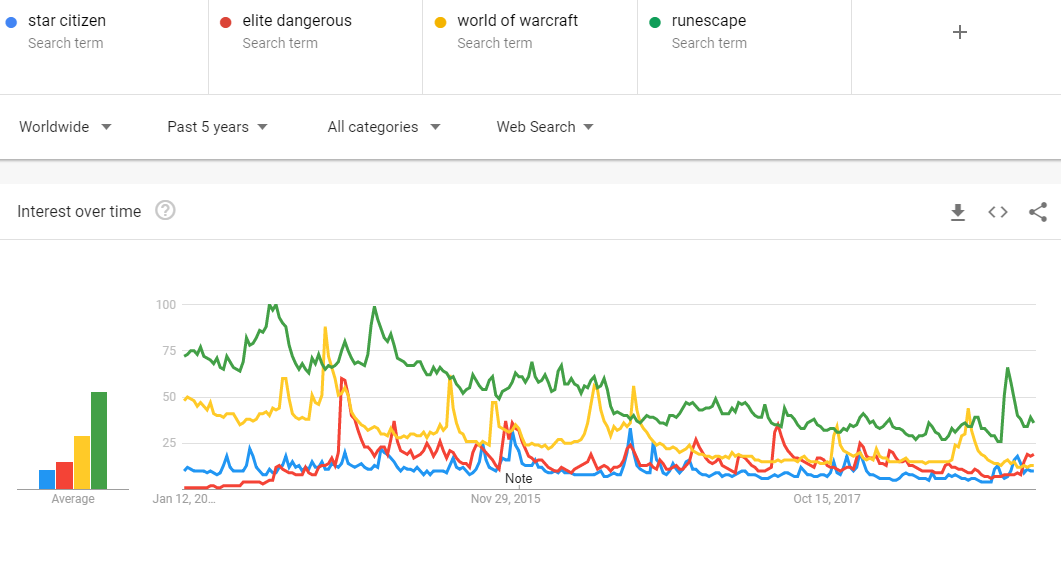
Task: Share the Interest over time chart
Action: (1038, 212)
